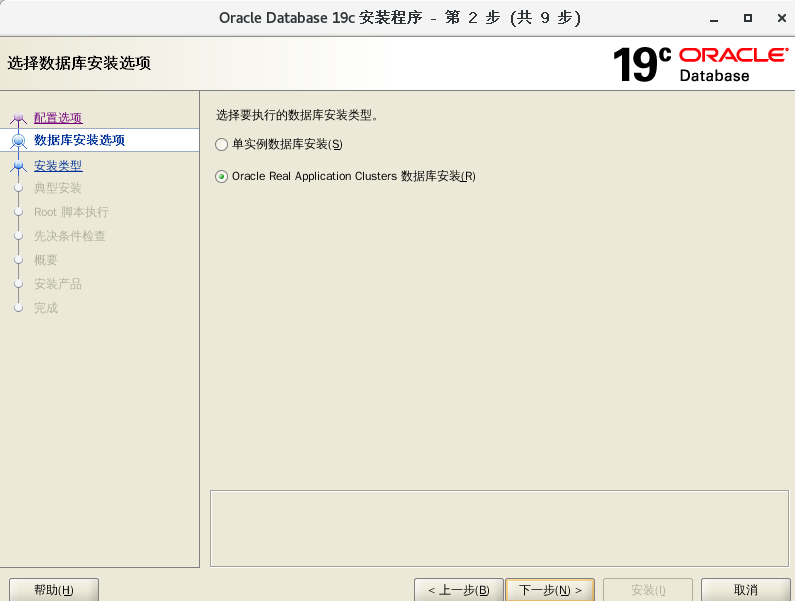Open the 配置选项 step link
Image resolution: width=795 pixels, height=601 pixels.
(x=58, y=118)
